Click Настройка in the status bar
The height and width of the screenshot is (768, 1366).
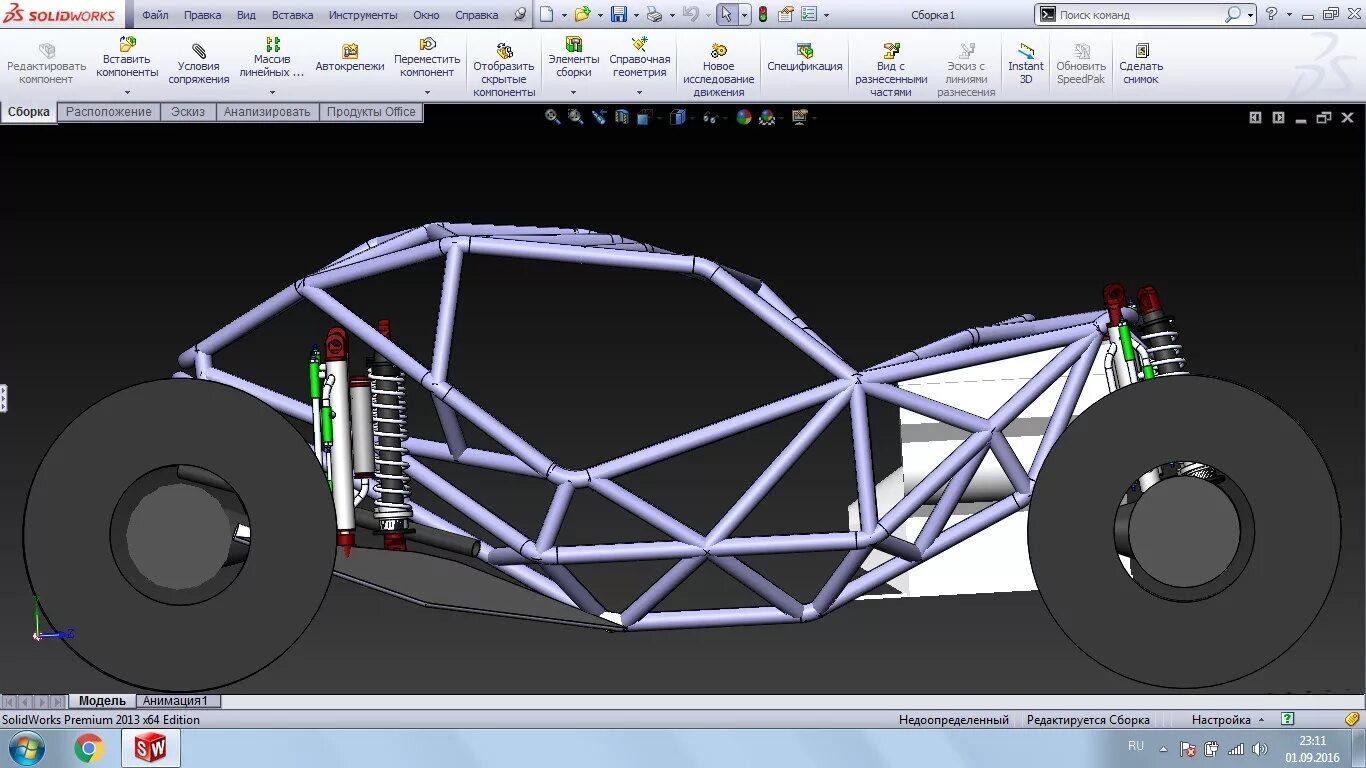point(1221,720)
